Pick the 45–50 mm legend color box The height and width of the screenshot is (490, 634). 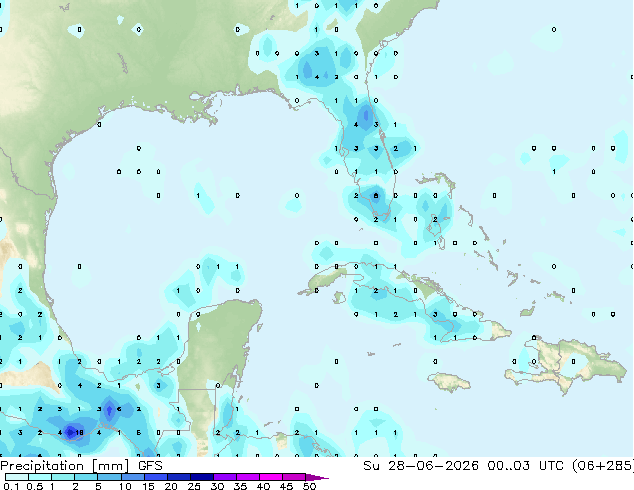pyautogui.click(x=294, y=477)
